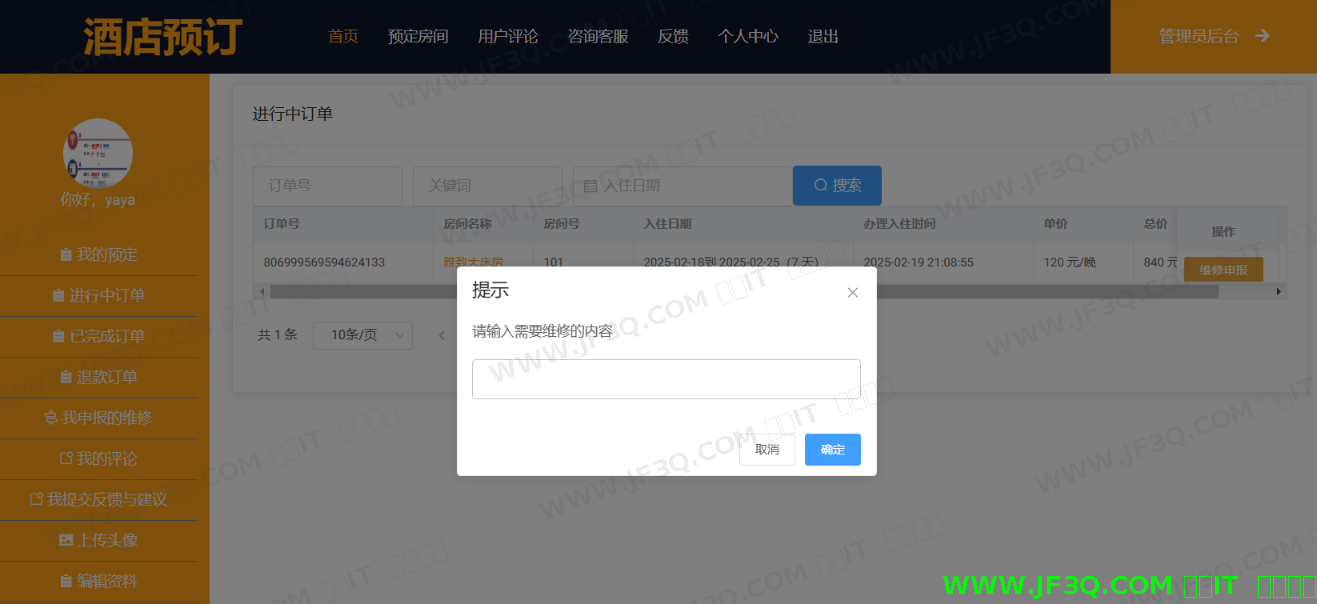This screenshot has width=1317, height=604.
Task: Click the 确定 button in dialog
Action: click(832, 450)
